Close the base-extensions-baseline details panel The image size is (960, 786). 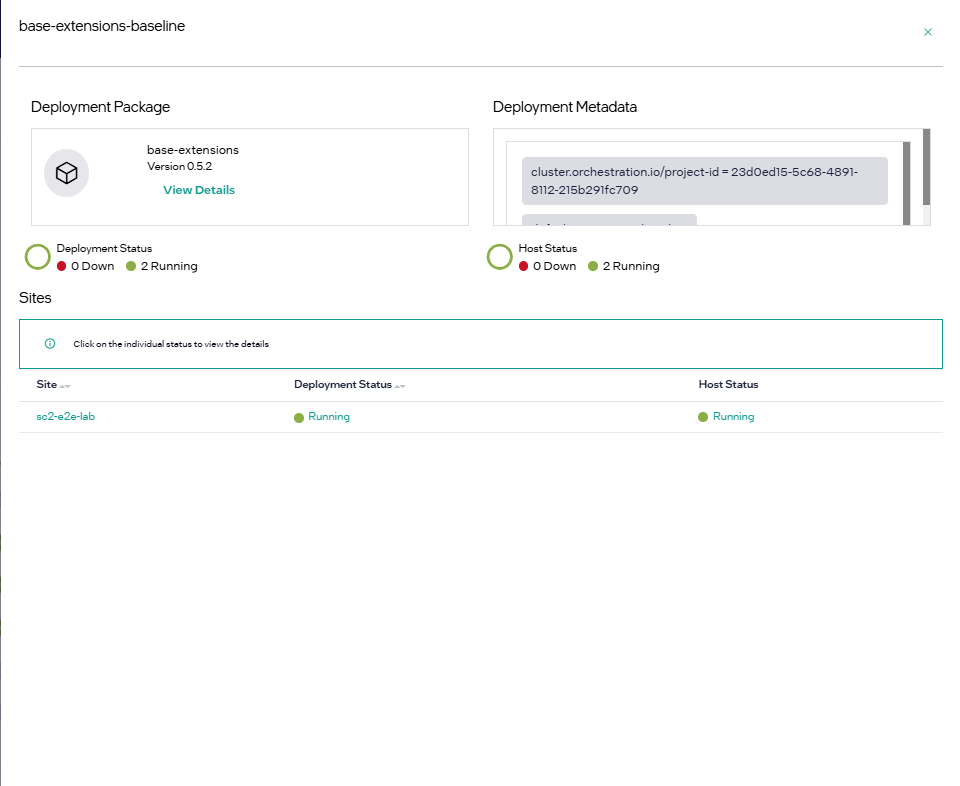pyautogui.click(x=928, y=32)
